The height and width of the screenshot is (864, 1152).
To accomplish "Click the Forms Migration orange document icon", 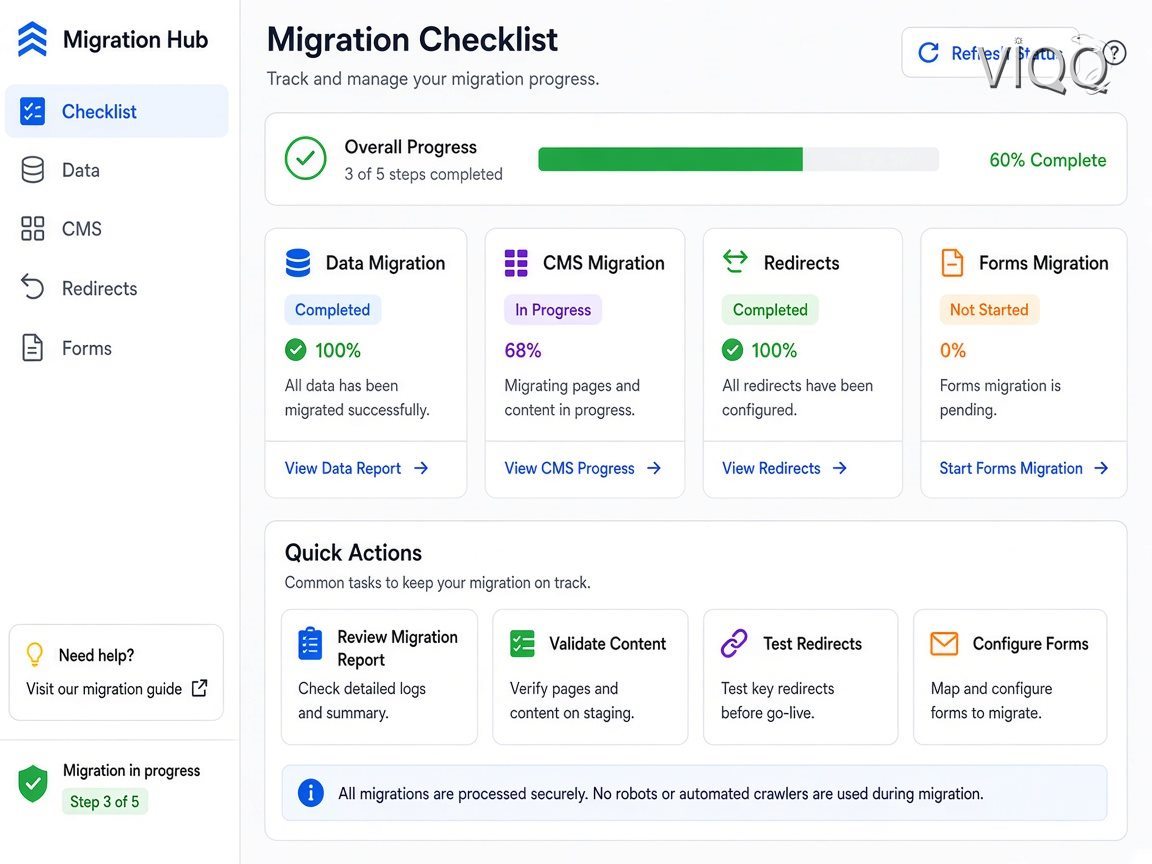I will 952,262.
